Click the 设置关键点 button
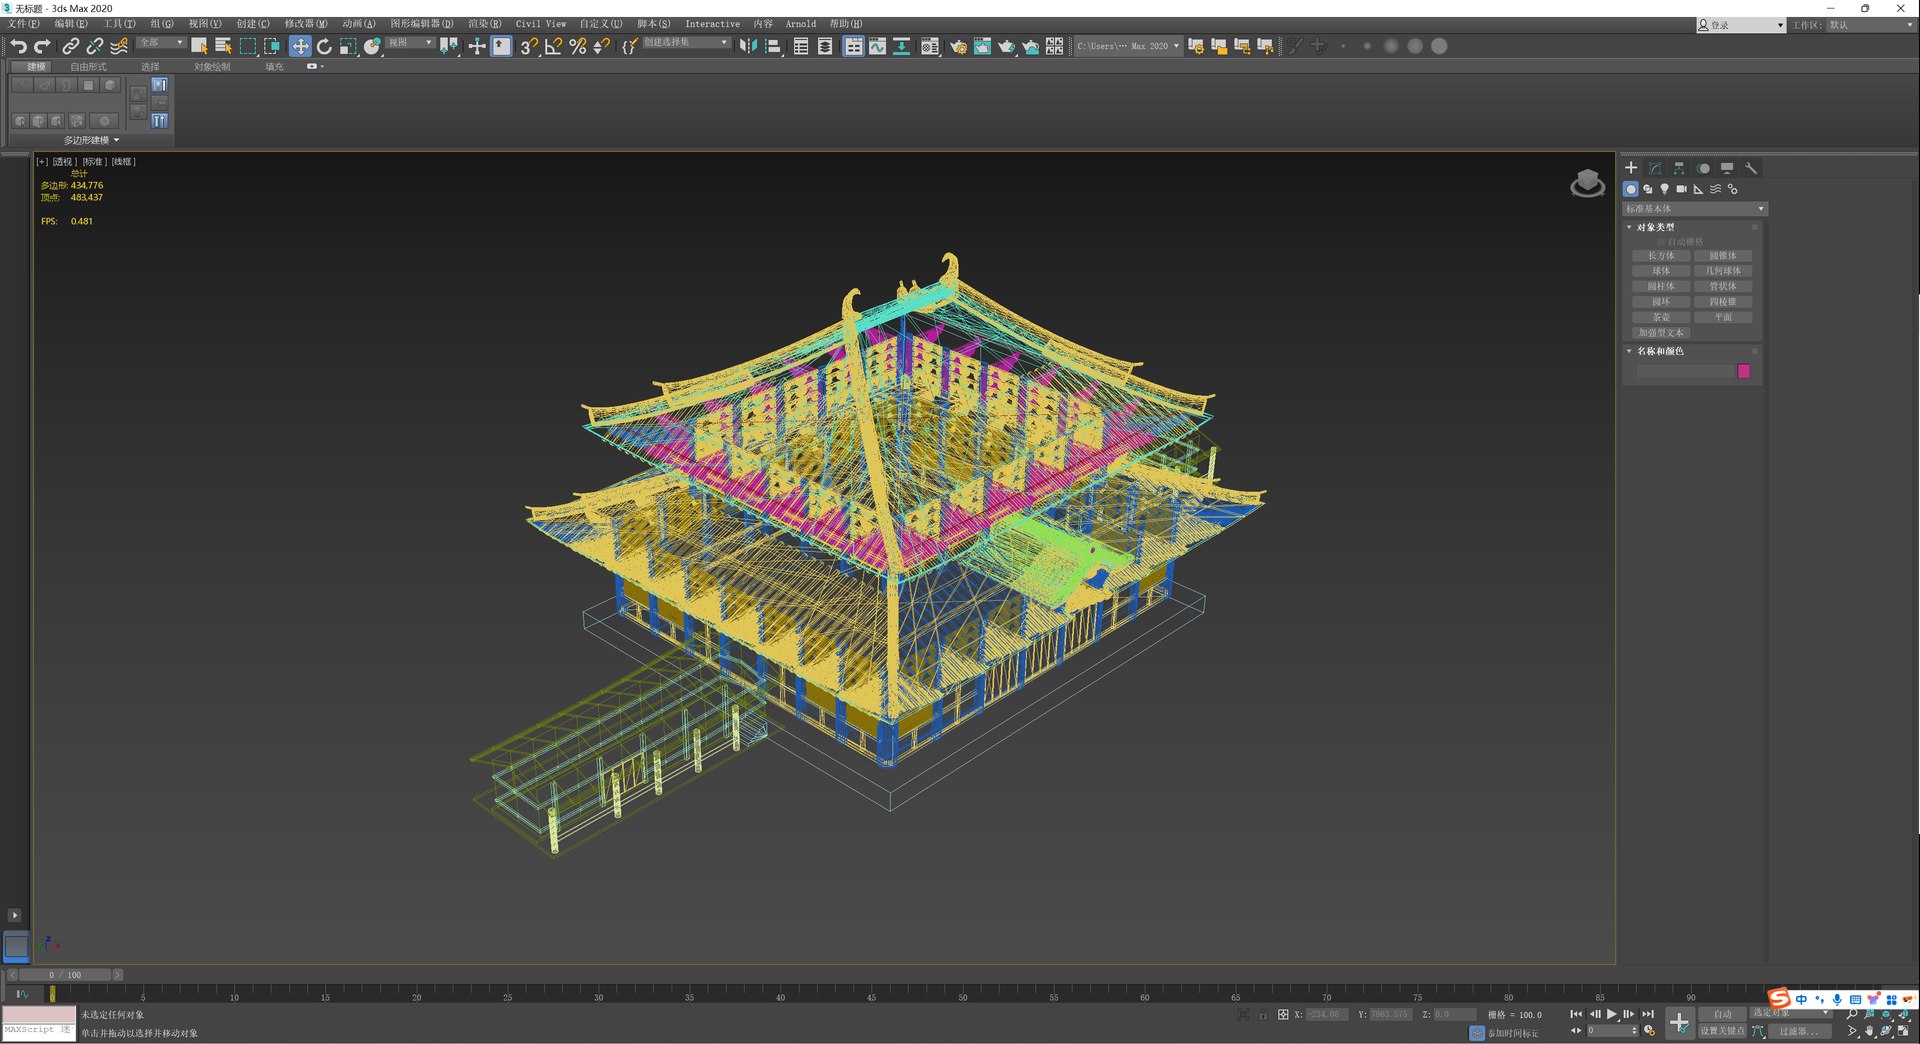 click(1722, 1031)
